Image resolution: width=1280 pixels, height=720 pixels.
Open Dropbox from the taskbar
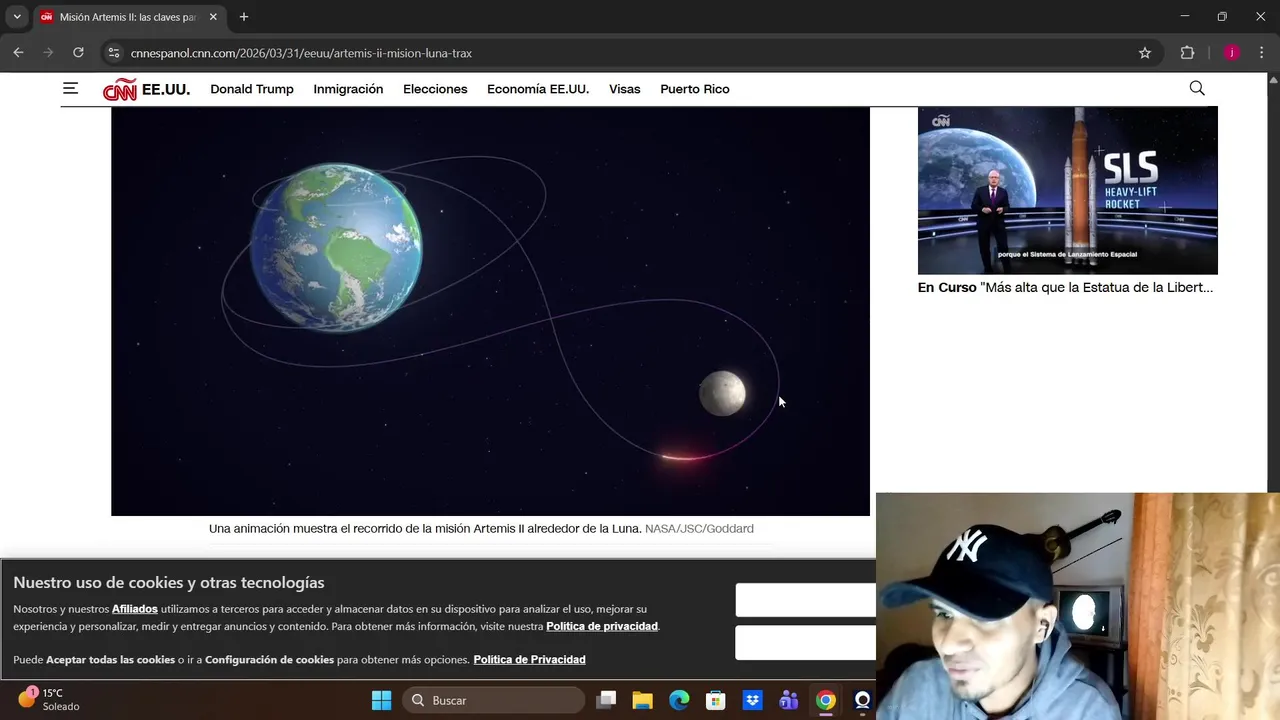click(x=752, y=700)
